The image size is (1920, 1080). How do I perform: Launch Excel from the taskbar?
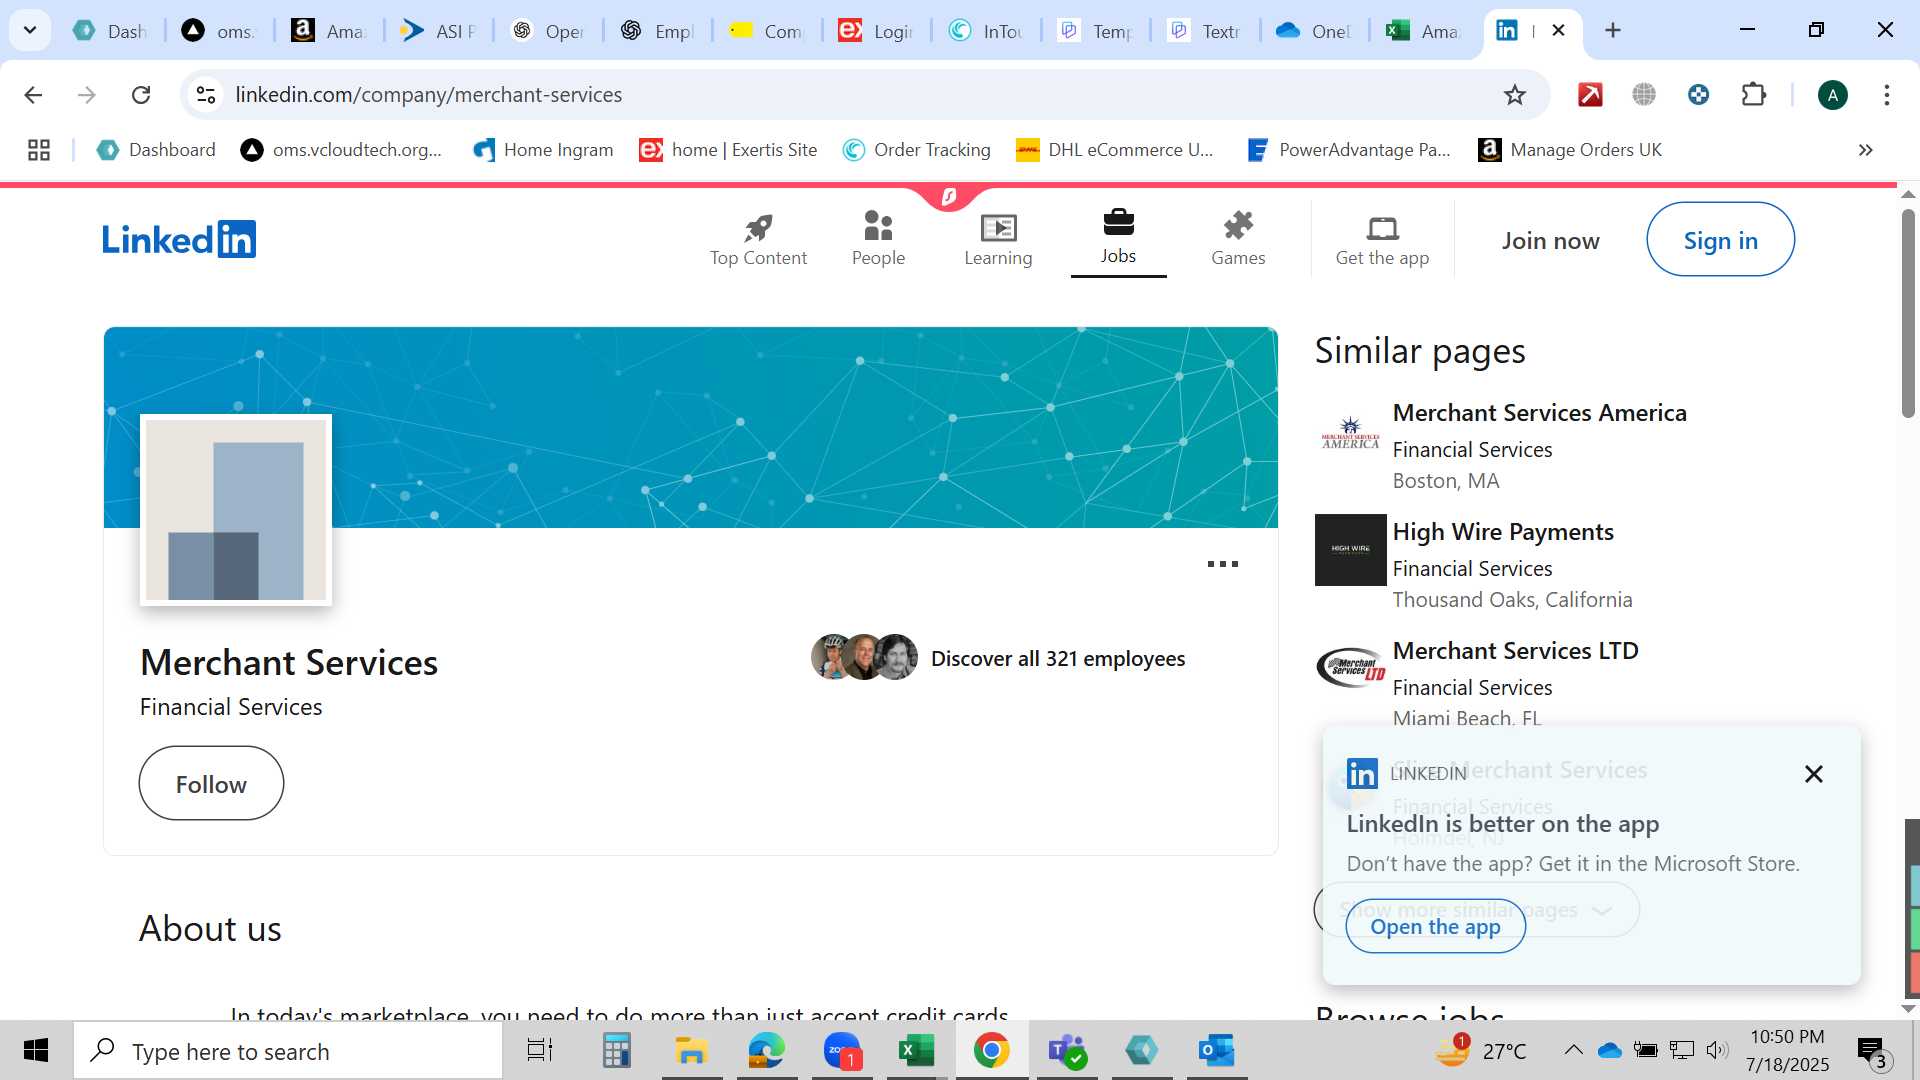pyautogui.click(x=916, y=1051)
